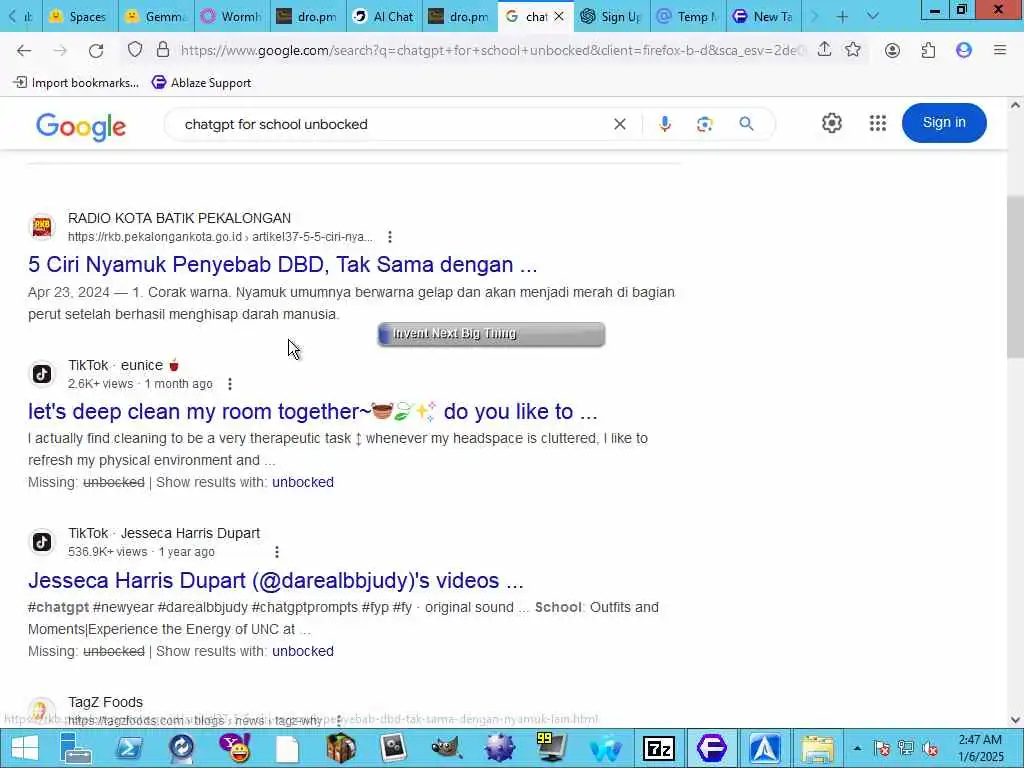Go back to the previous page
The width and height of the screenshot is (1024, 768).
pos(24,50)
